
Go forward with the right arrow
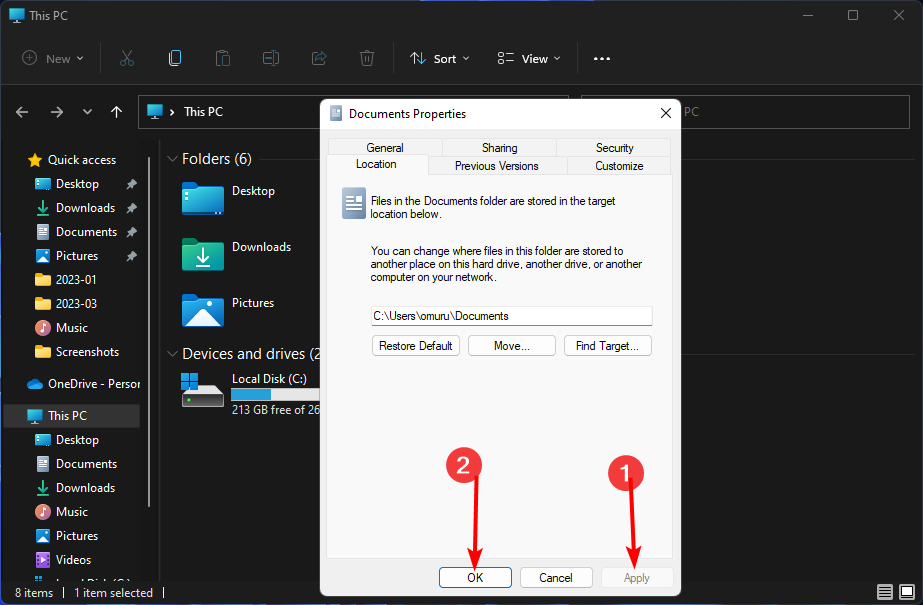click(57, 112)
